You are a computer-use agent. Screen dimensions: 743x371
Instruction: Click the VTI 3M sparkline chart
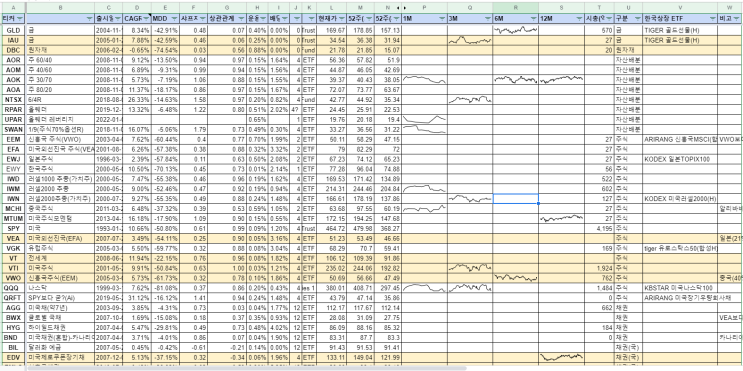coord(470,268)
